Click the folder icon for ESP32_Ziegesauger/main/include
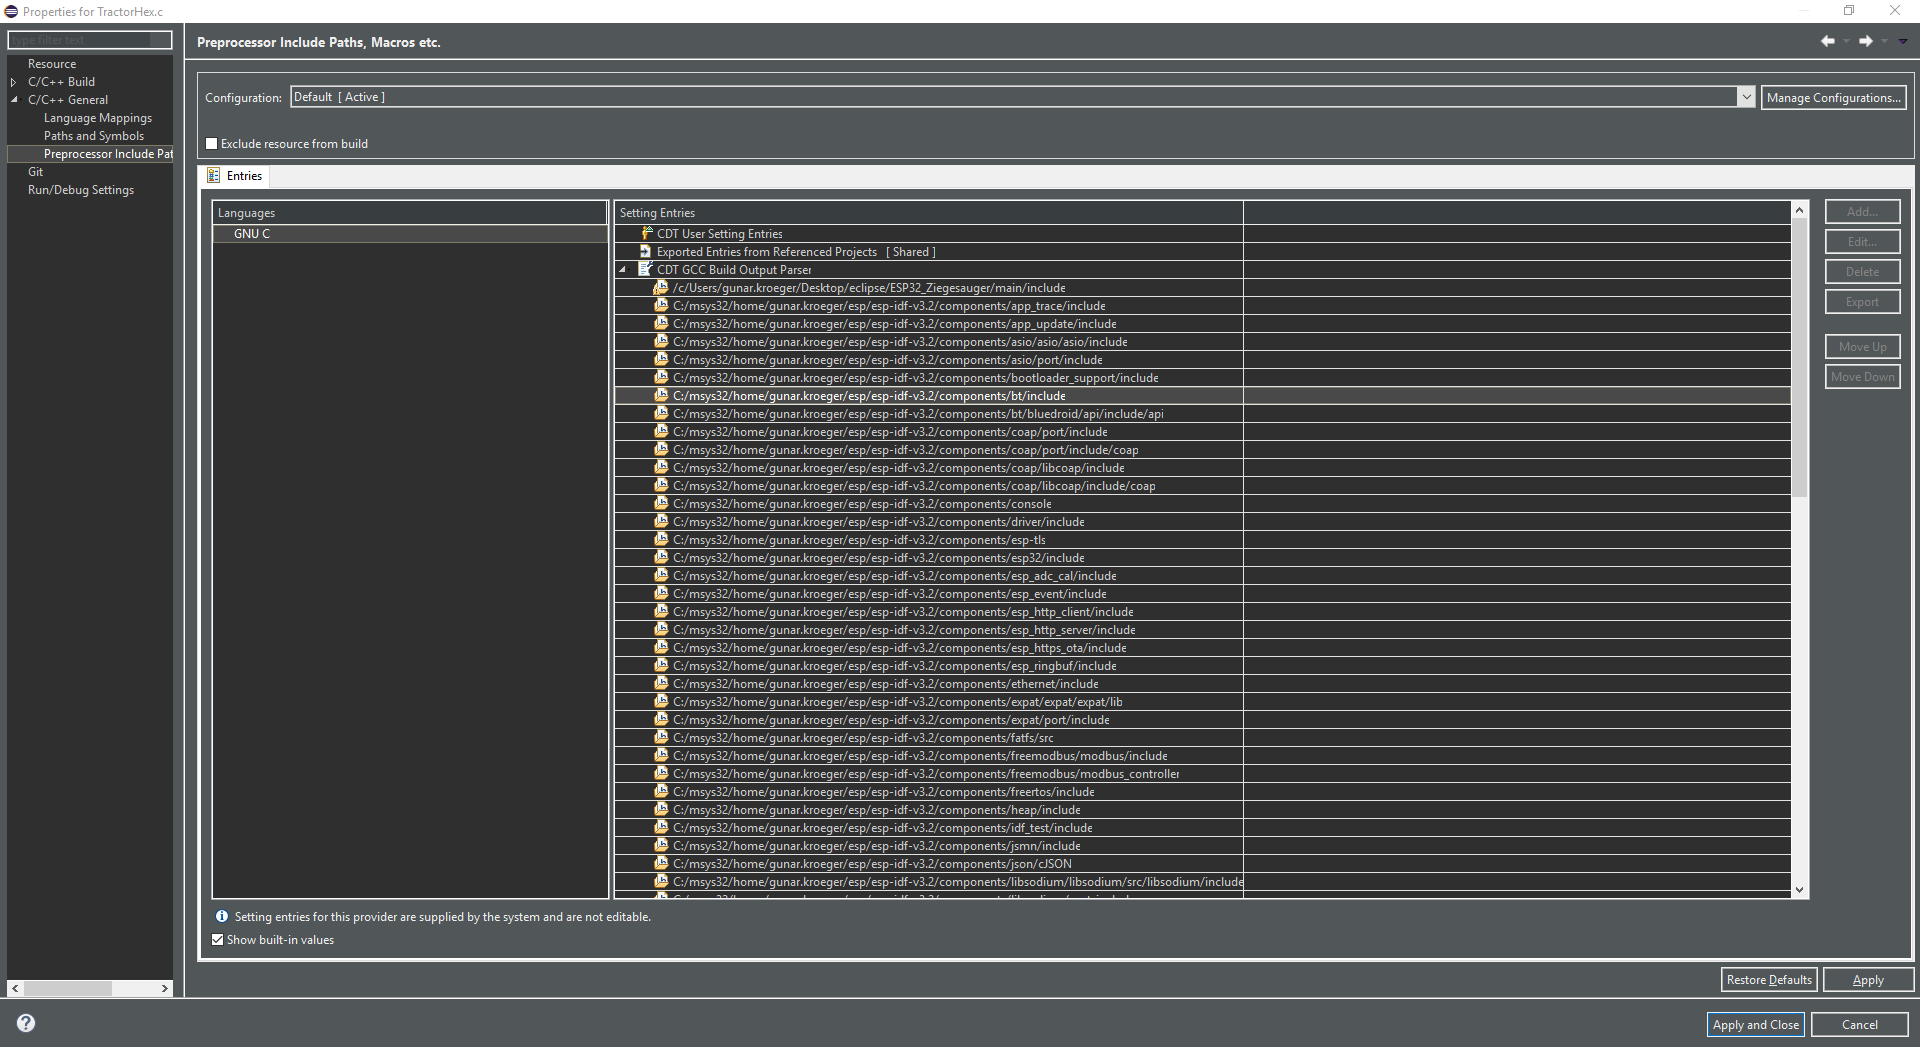The image size is (1920, 1047). tap(661, 287)
